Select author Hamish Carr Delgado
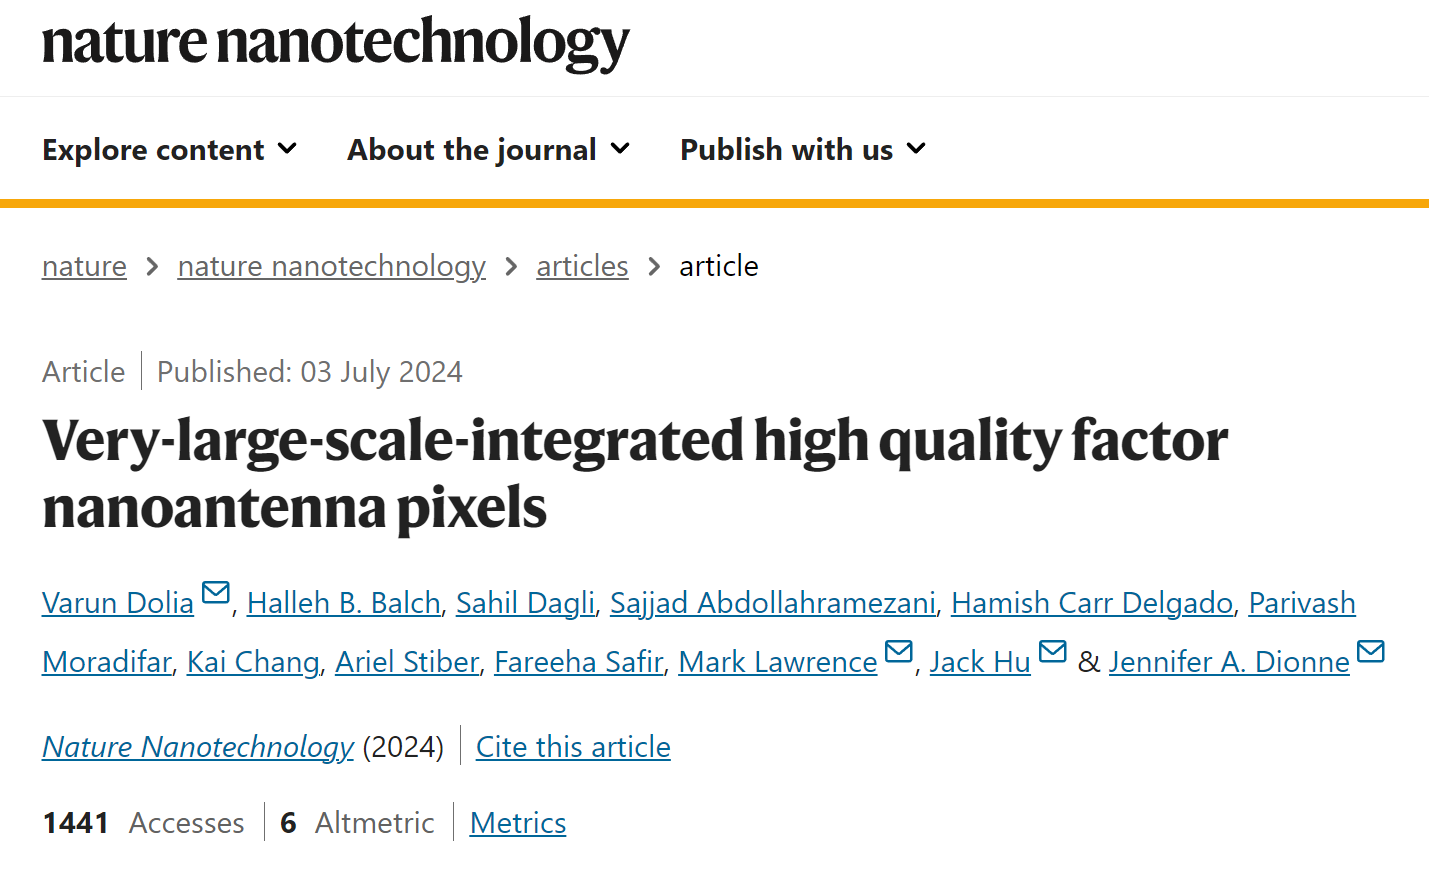This screenshot has height=879, width=1429. click(x=1092, y=603)
